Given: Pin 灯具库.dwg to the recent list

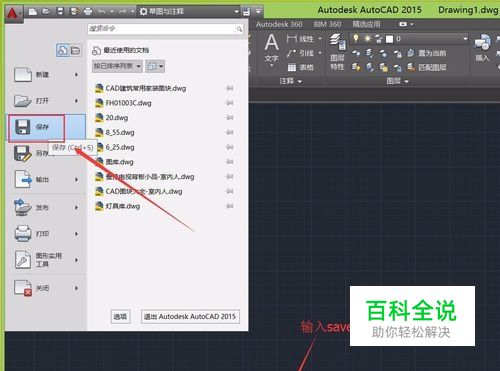Looking at the screenshot, I should pos(230,206).
